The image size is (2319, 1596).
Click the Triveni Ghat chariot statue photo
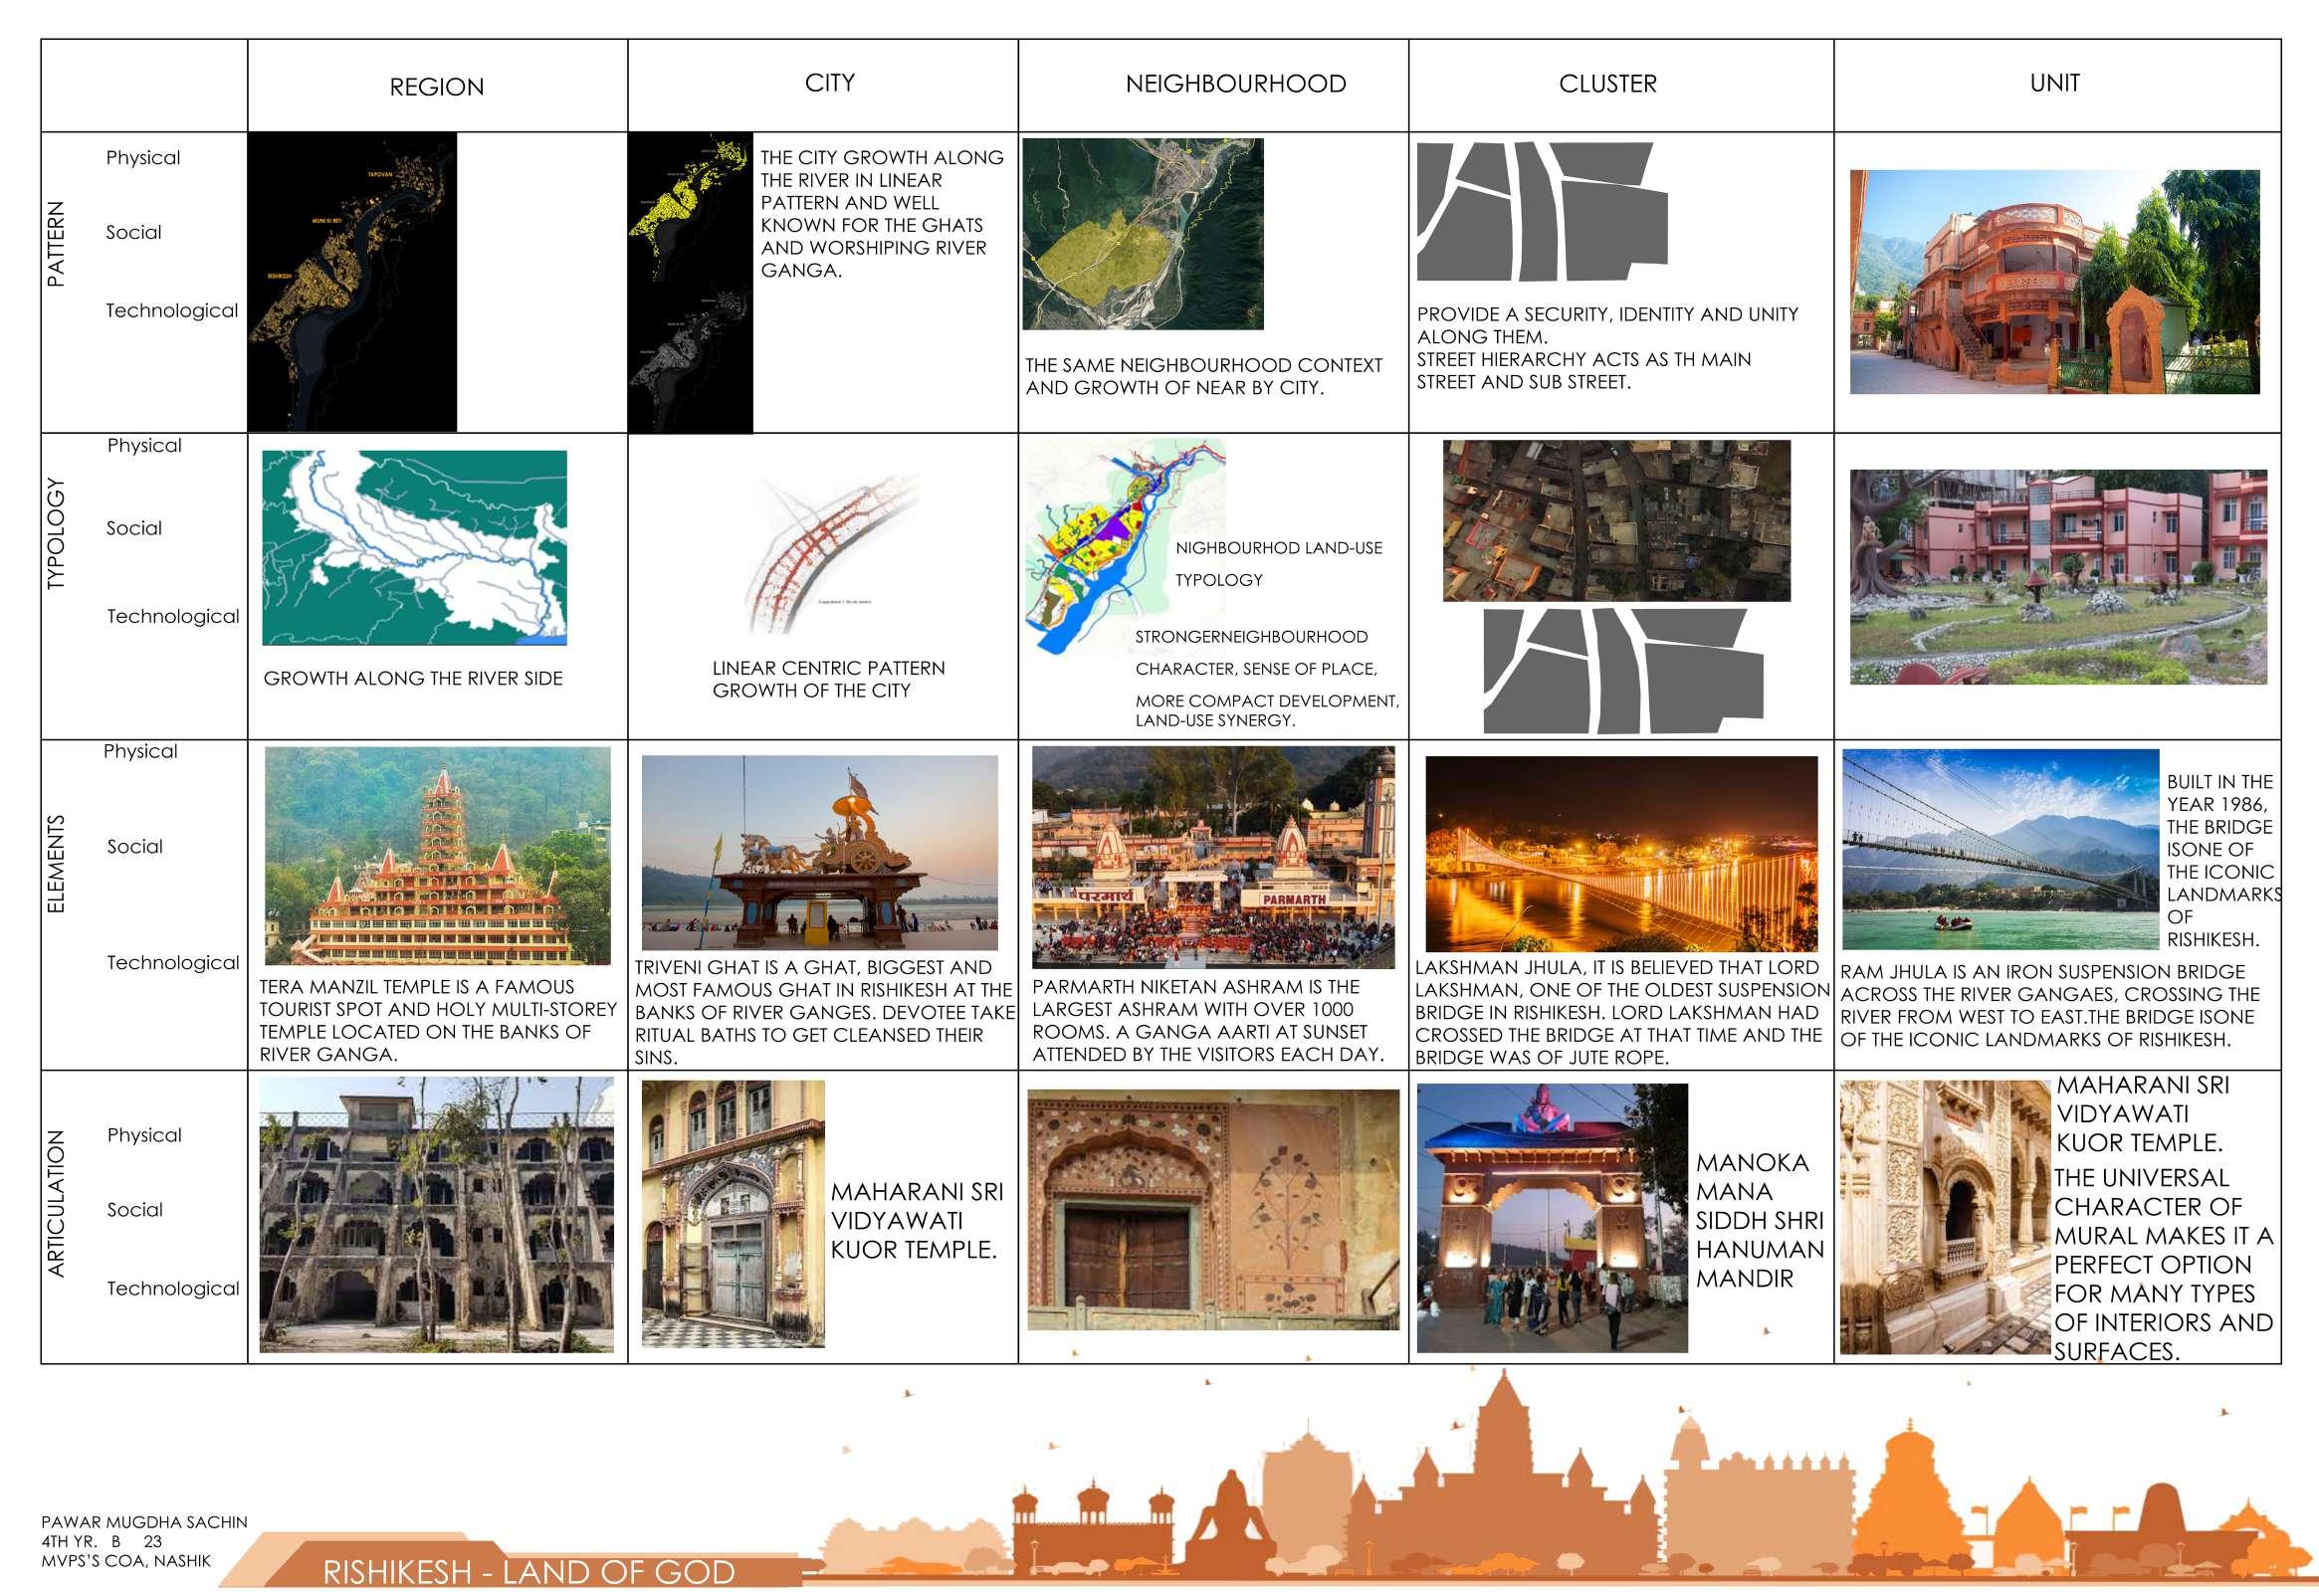point(819,852)
